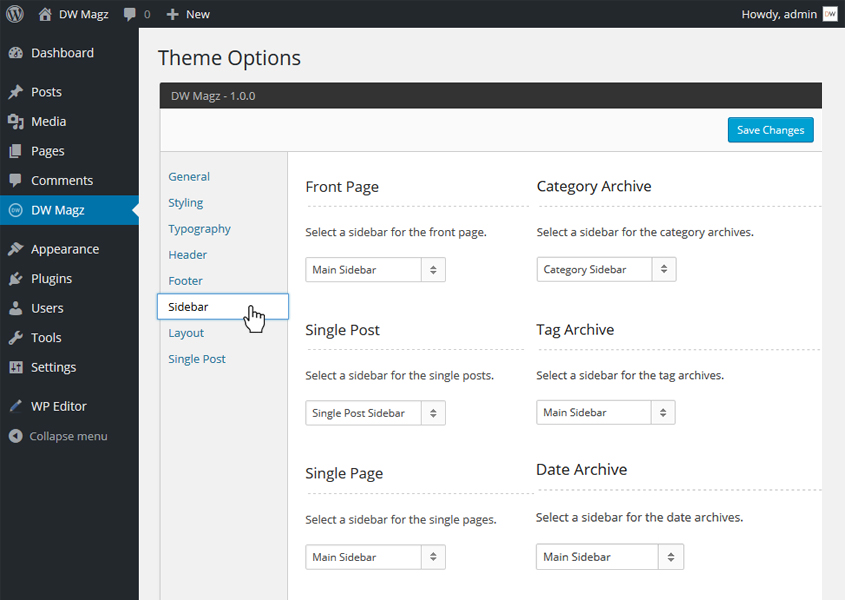Open the Date Archive sidebar dropdown
The width and height of the screenshot is (845, 600).
pyautogui.click(x=610, y=557)
